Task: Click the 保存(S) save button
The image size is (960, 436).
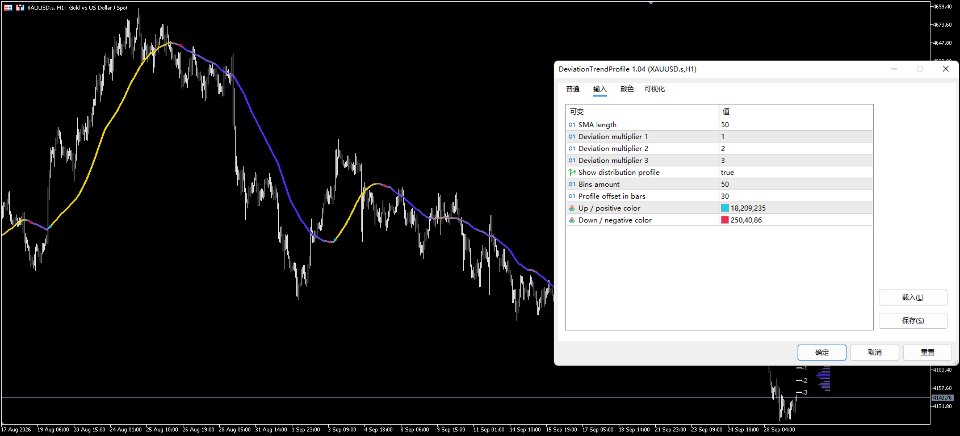Action: coord(913,321)
